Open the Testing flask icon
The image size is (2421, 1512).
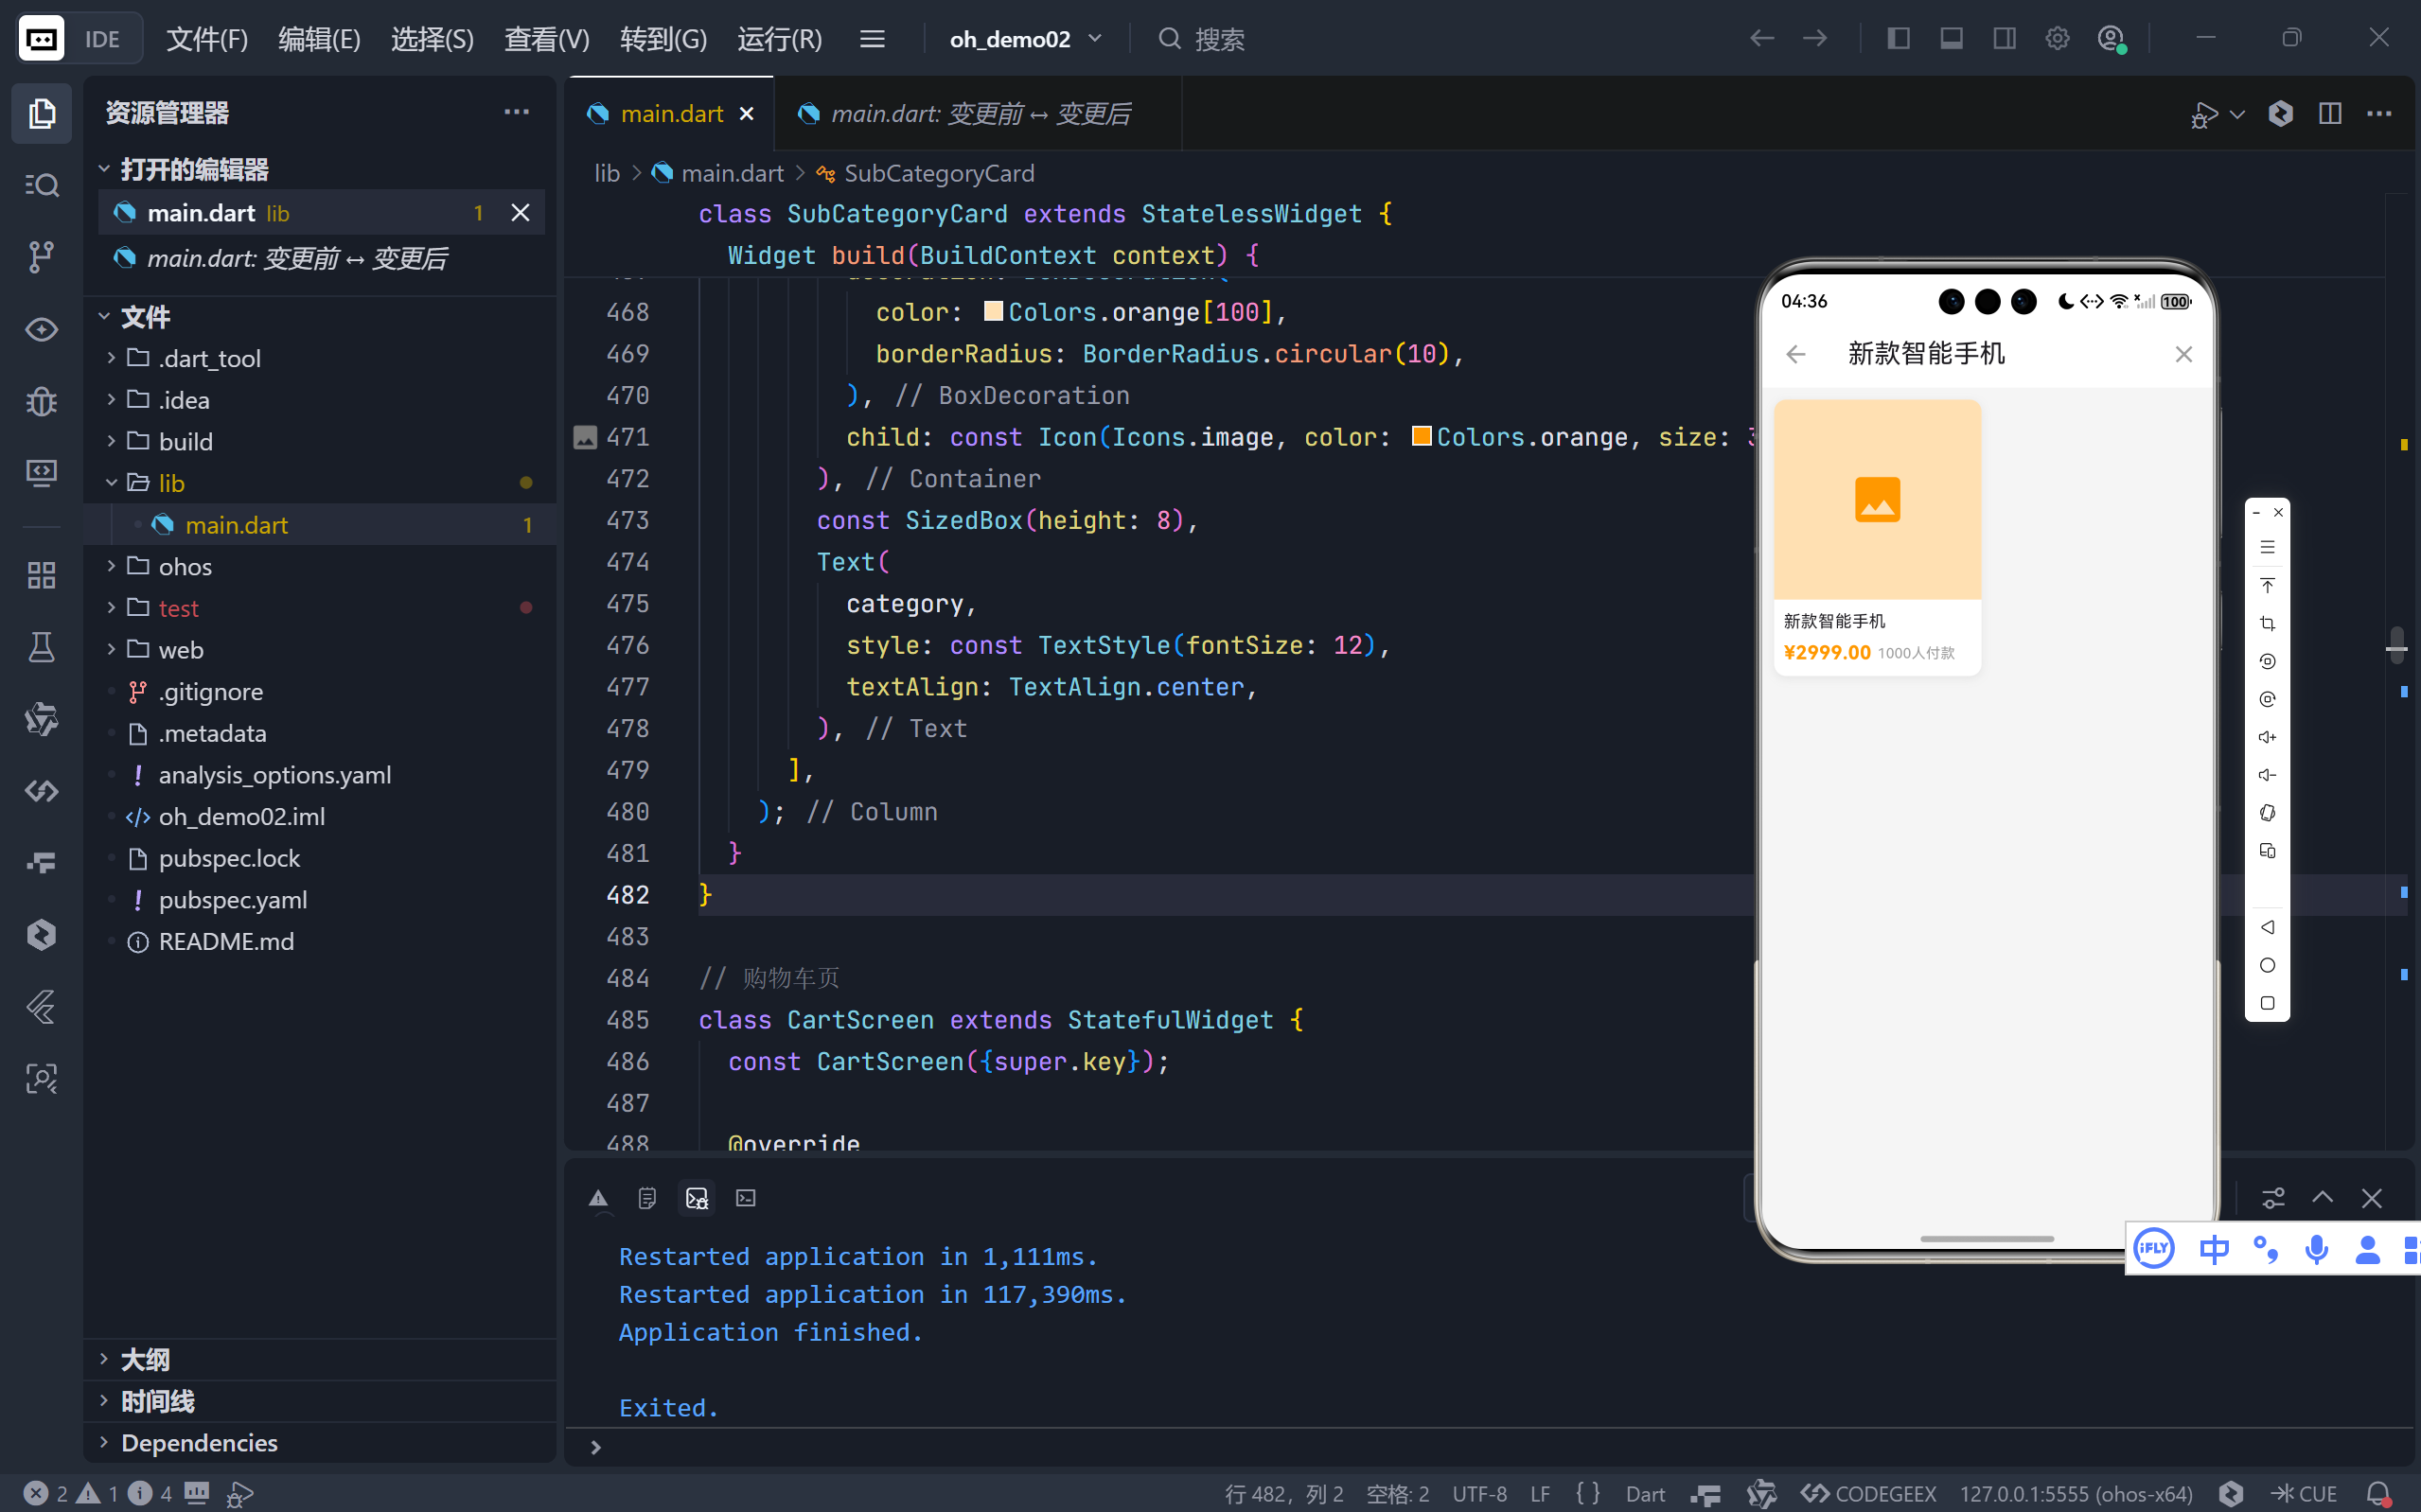41,648
